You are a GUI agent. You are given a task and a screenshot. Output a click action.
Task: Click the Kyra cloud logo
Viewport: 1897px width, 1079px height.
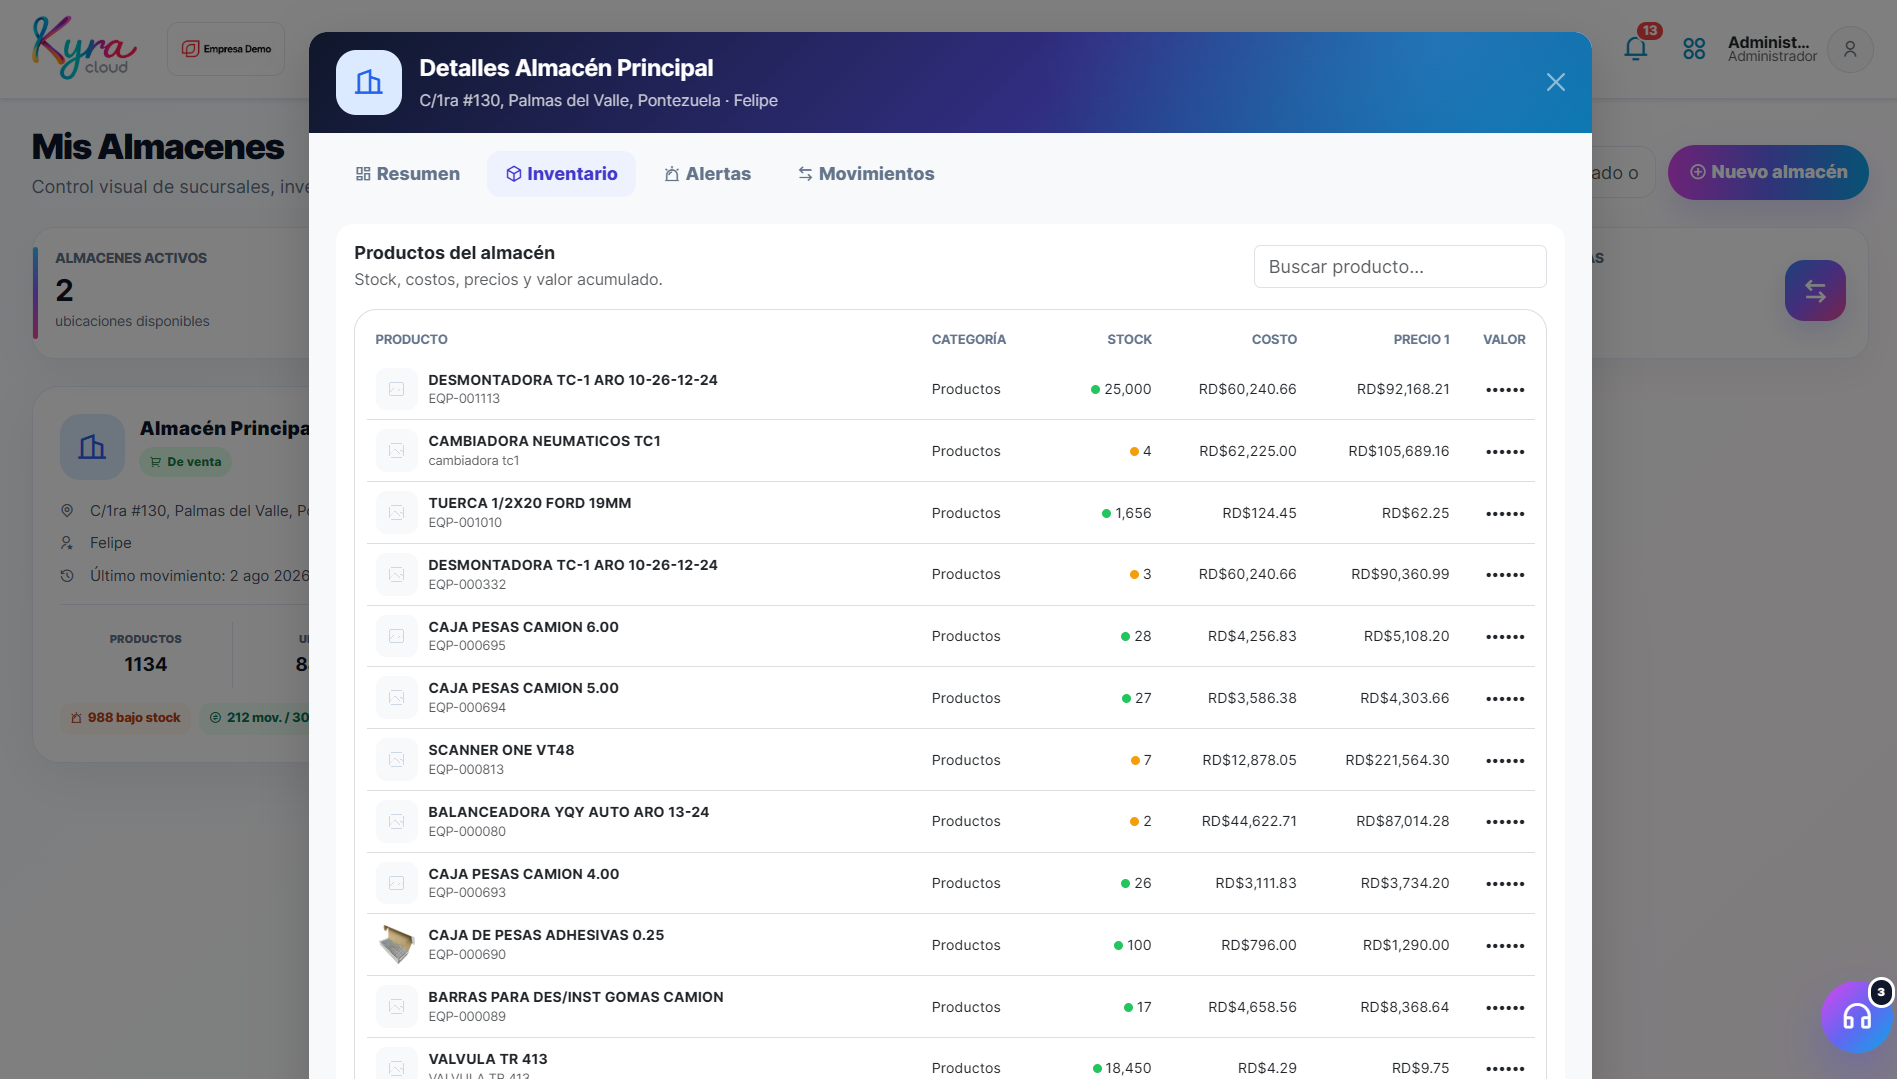[84, 48]
